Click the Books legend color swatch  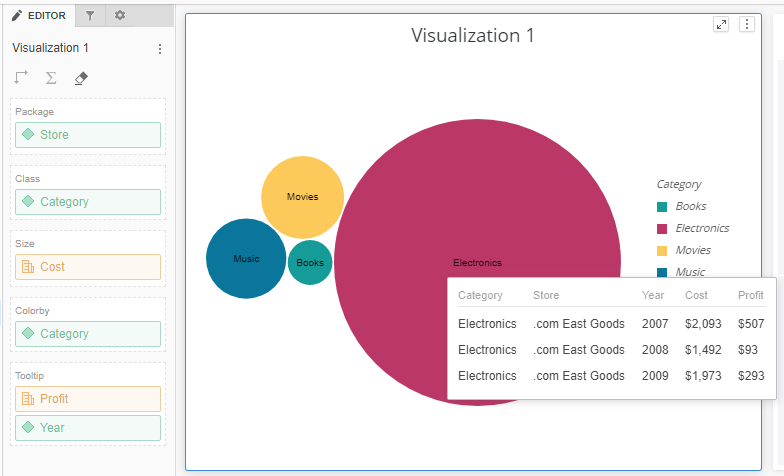pos(662,207)
